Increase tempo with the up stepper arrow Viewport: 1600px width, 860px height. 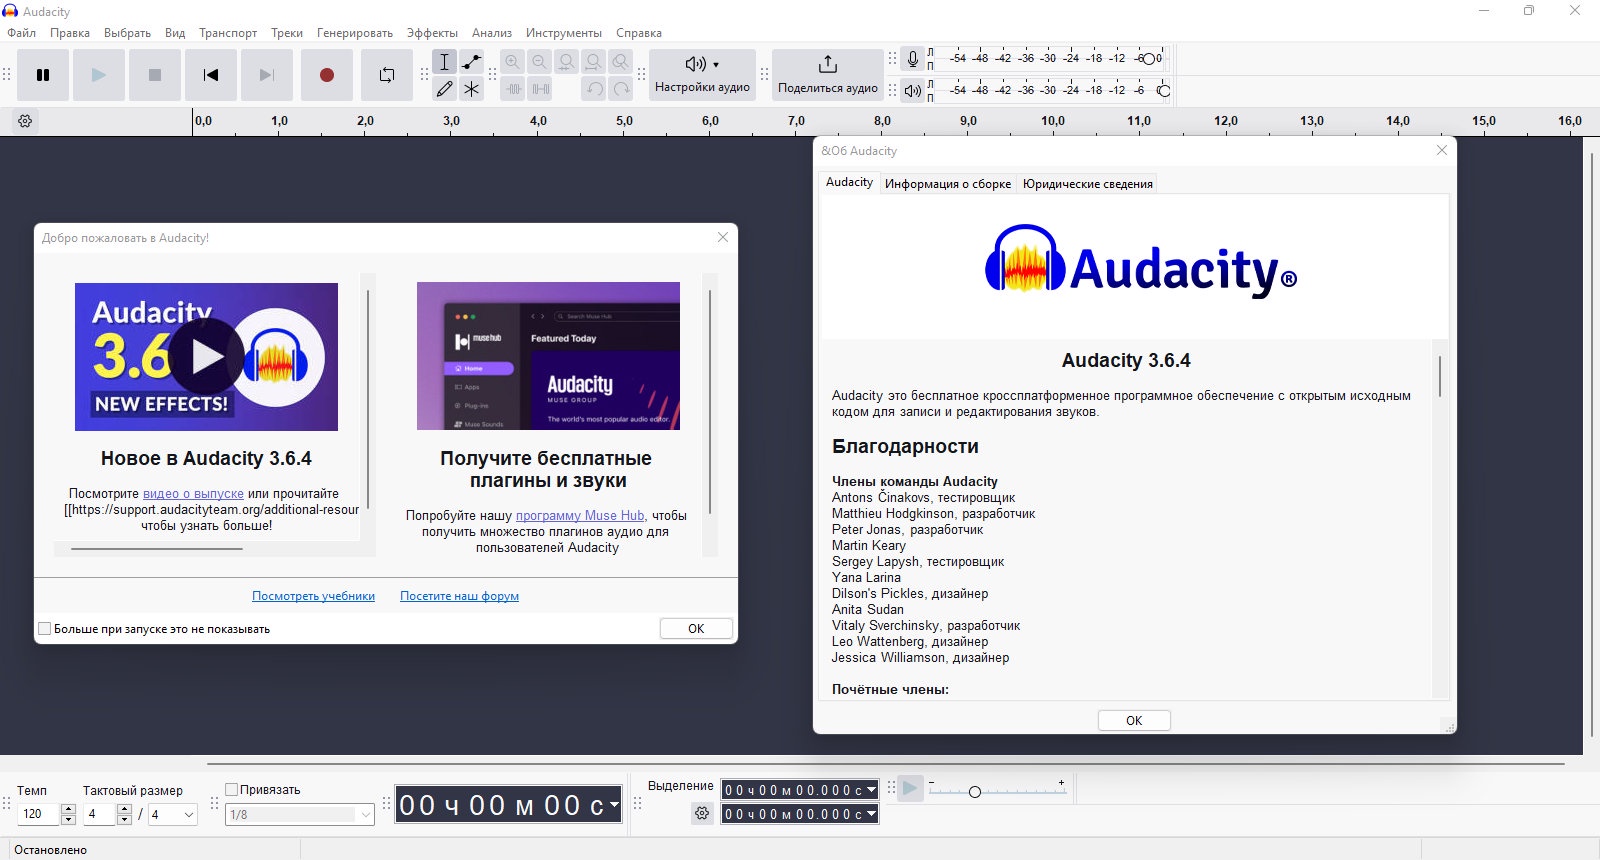[69, 809]
